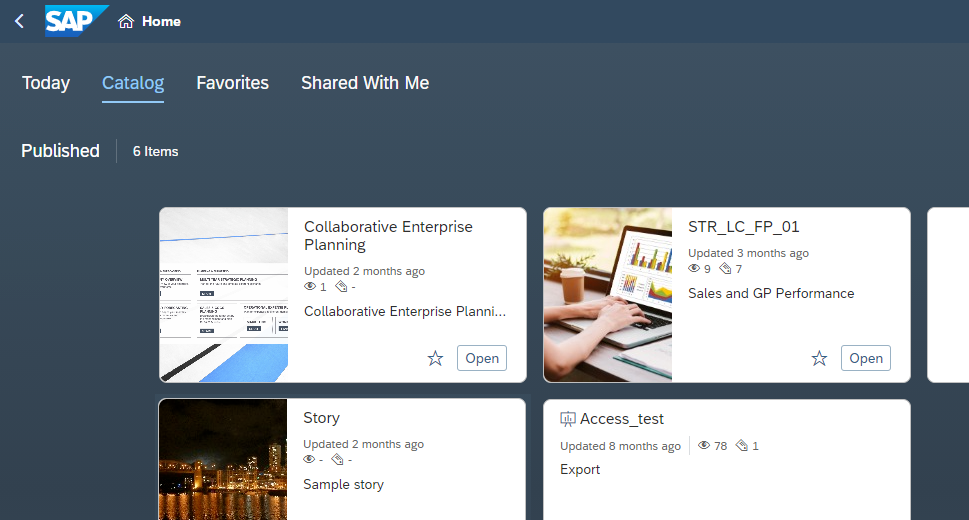Star the STR_LC_FP_01 card as favorite
Image resolution: width=969 pixels, height=520 pixels.
point(819,359)
